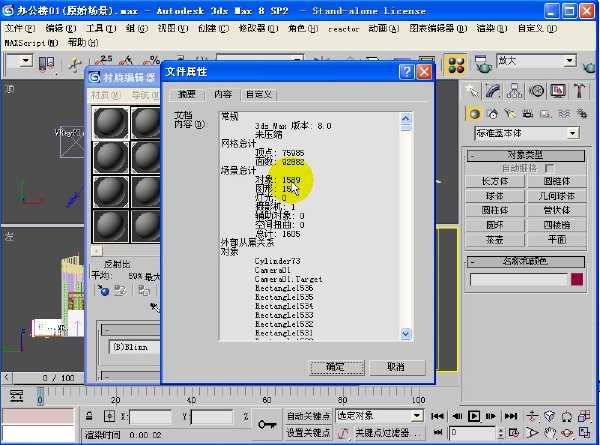The image size is (600, 445).
Task: Switch to the 摘要 tab
Action: [186, 94]
